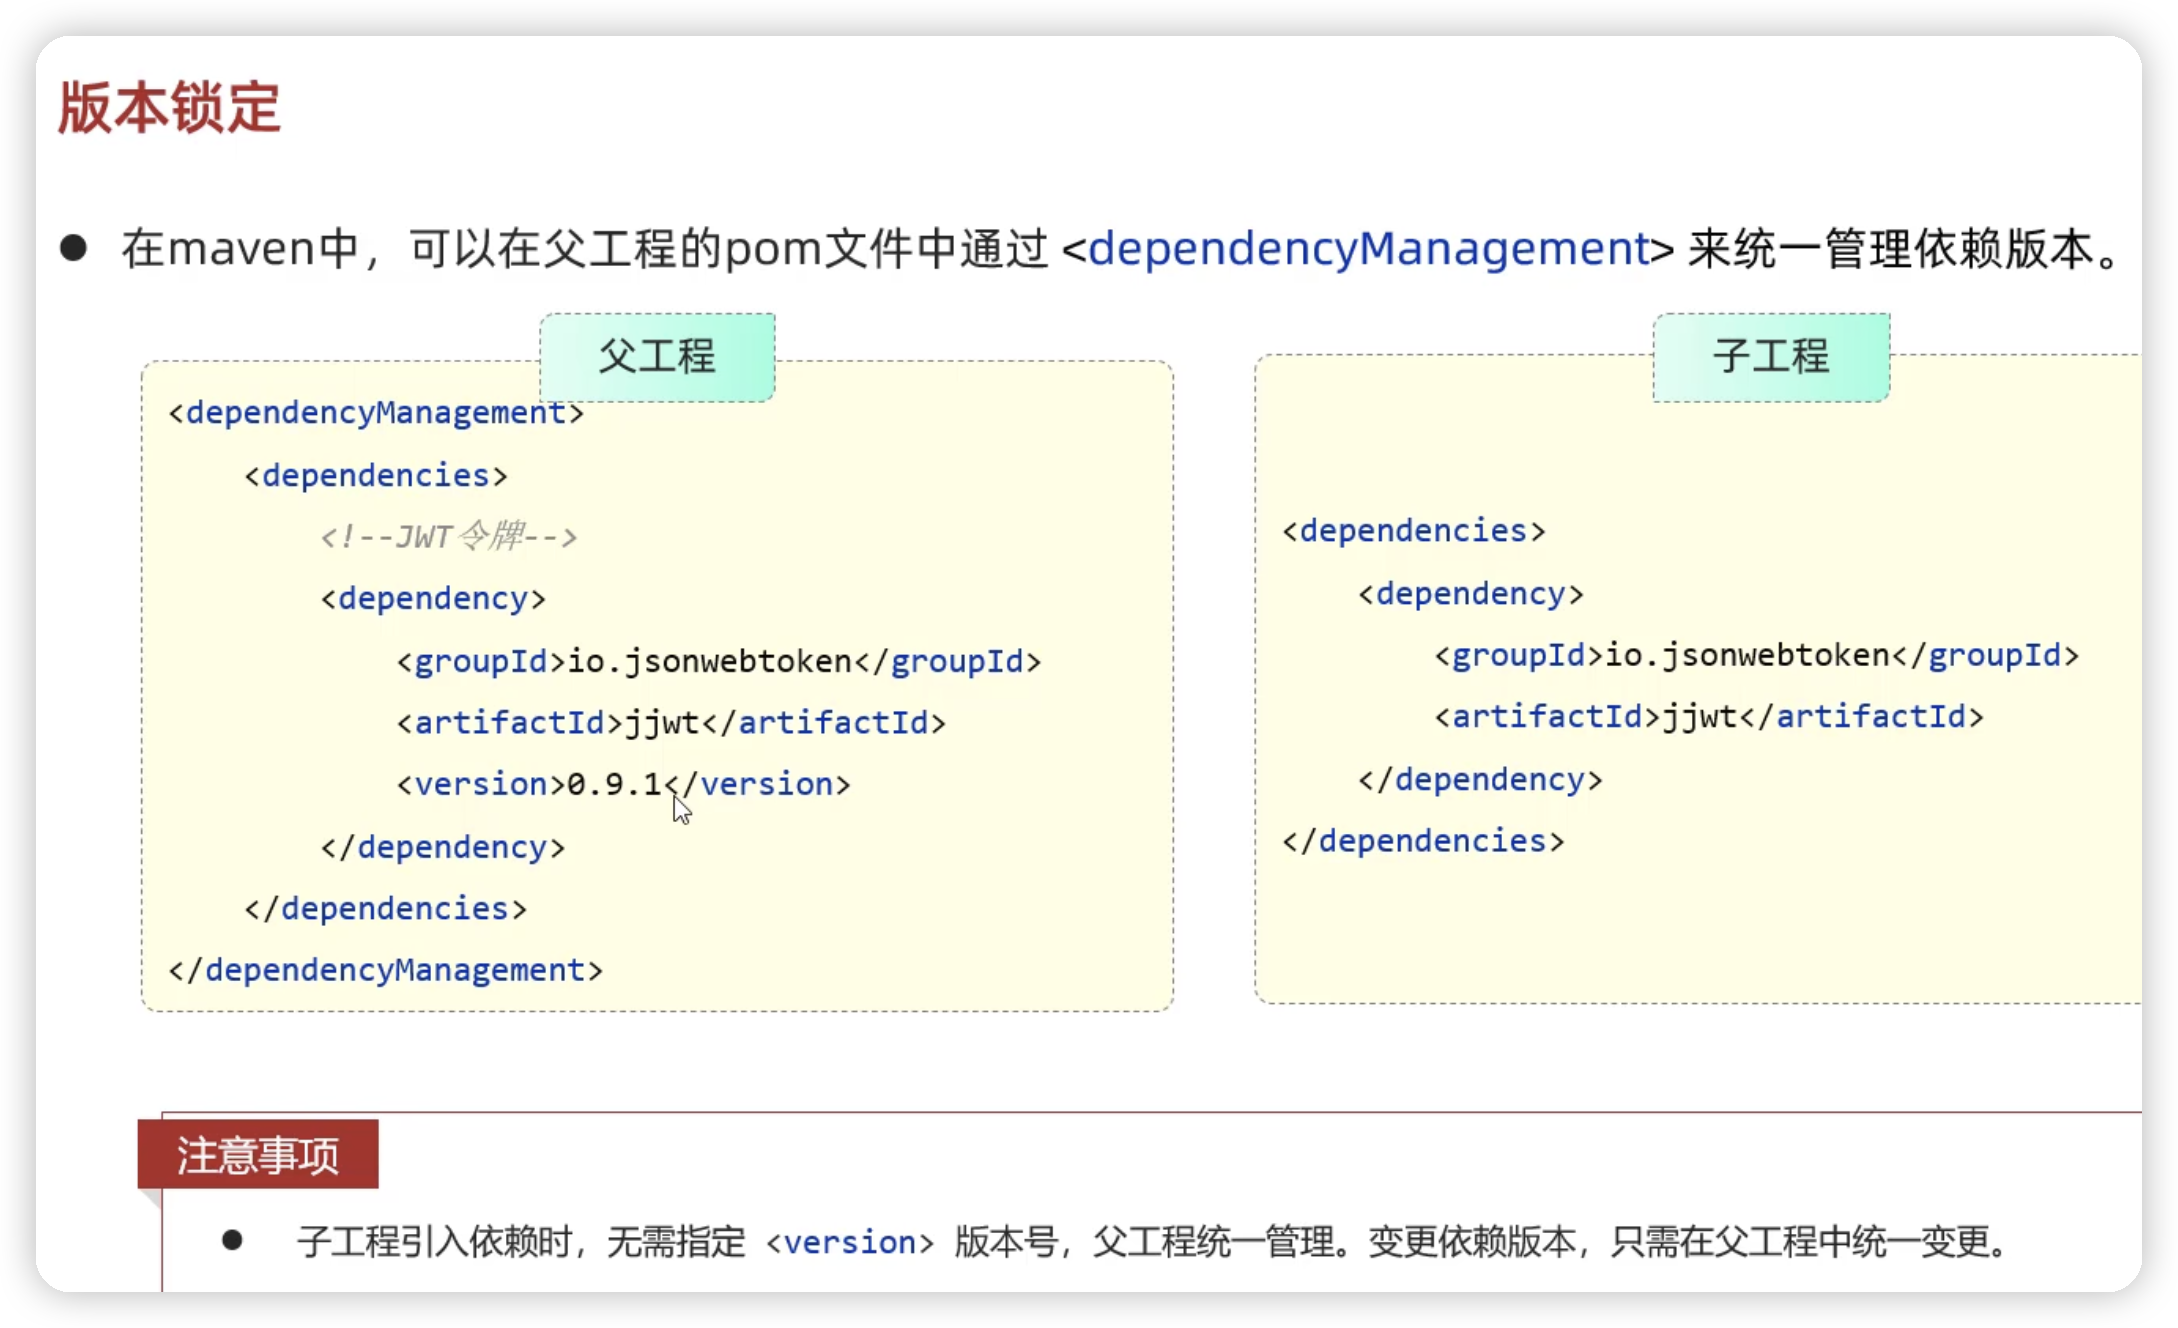Click the bullet beside the maven sentence
Screen dimensions: 2178x1328
(x=73, y=248)
